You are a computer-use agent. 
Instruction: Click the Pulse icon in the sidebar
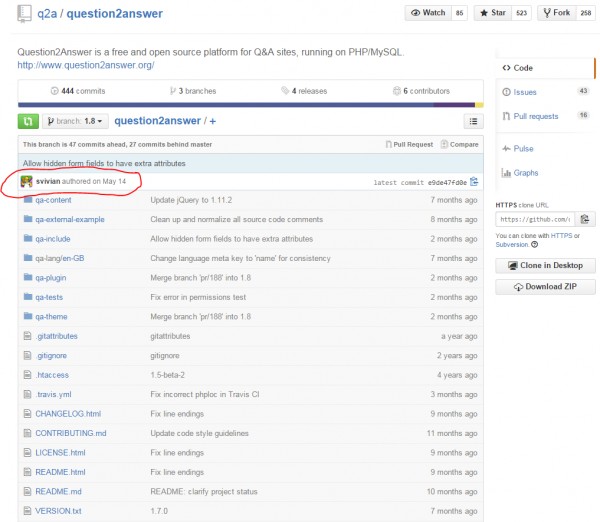pos(505,148)
